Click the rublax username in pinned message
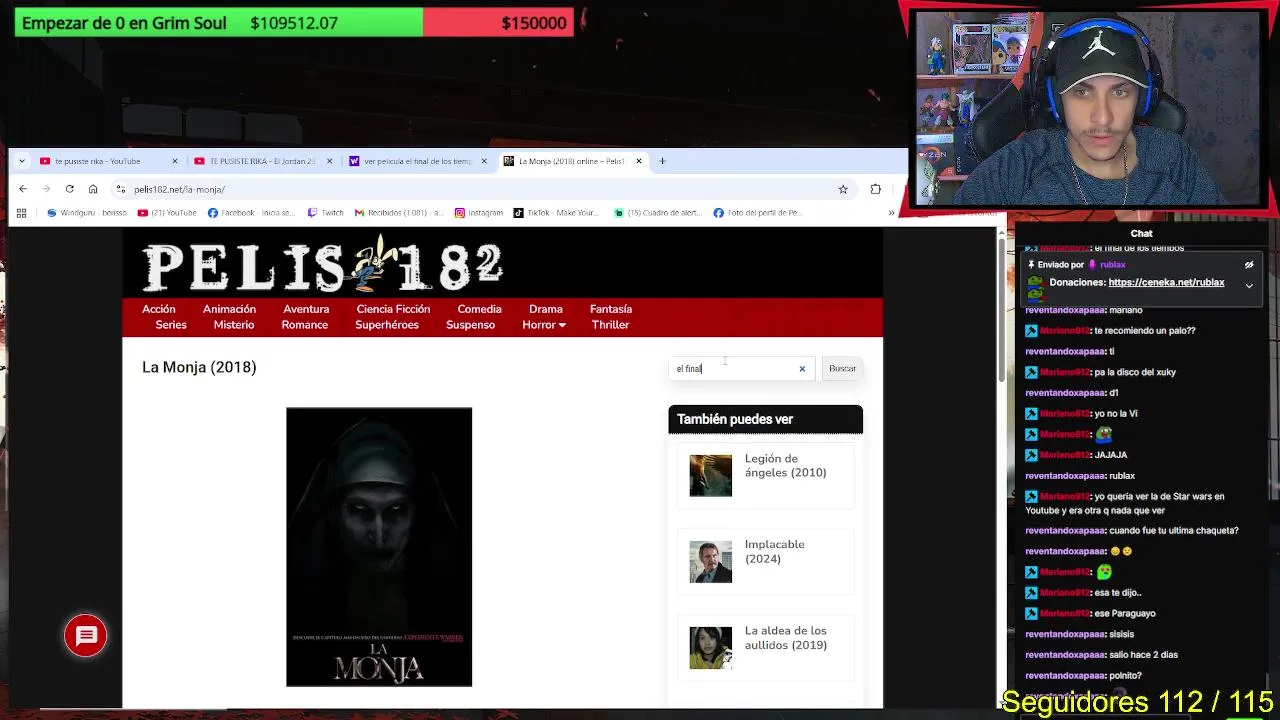Image resolution: width=1280 pixels, height=720 pixels. 1113,265
